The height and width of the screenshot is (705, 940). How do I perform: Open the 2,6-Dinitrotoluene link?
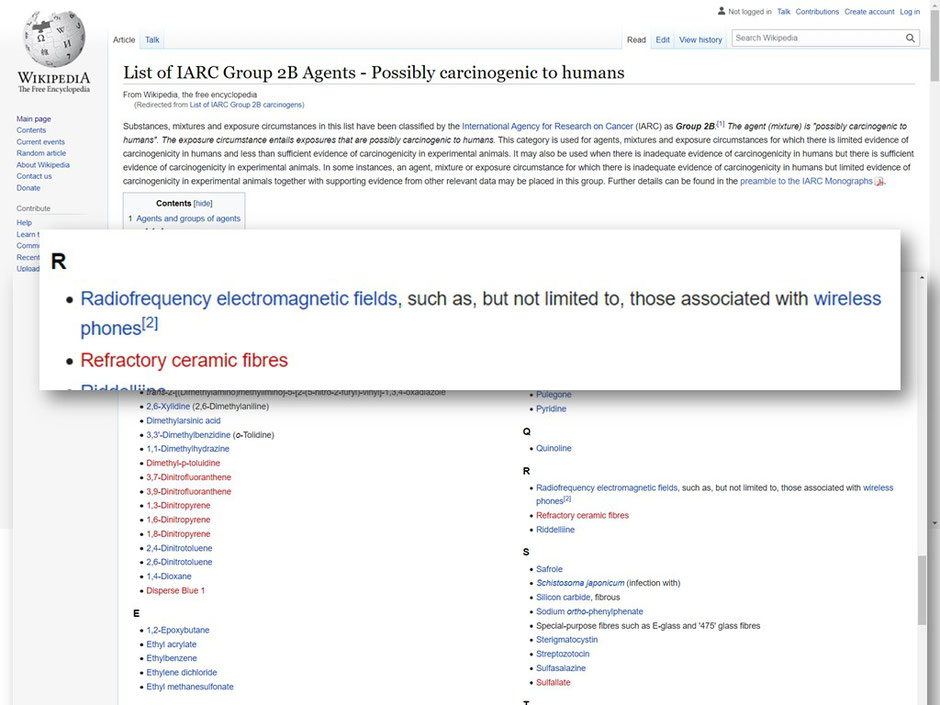coord(179,562)
